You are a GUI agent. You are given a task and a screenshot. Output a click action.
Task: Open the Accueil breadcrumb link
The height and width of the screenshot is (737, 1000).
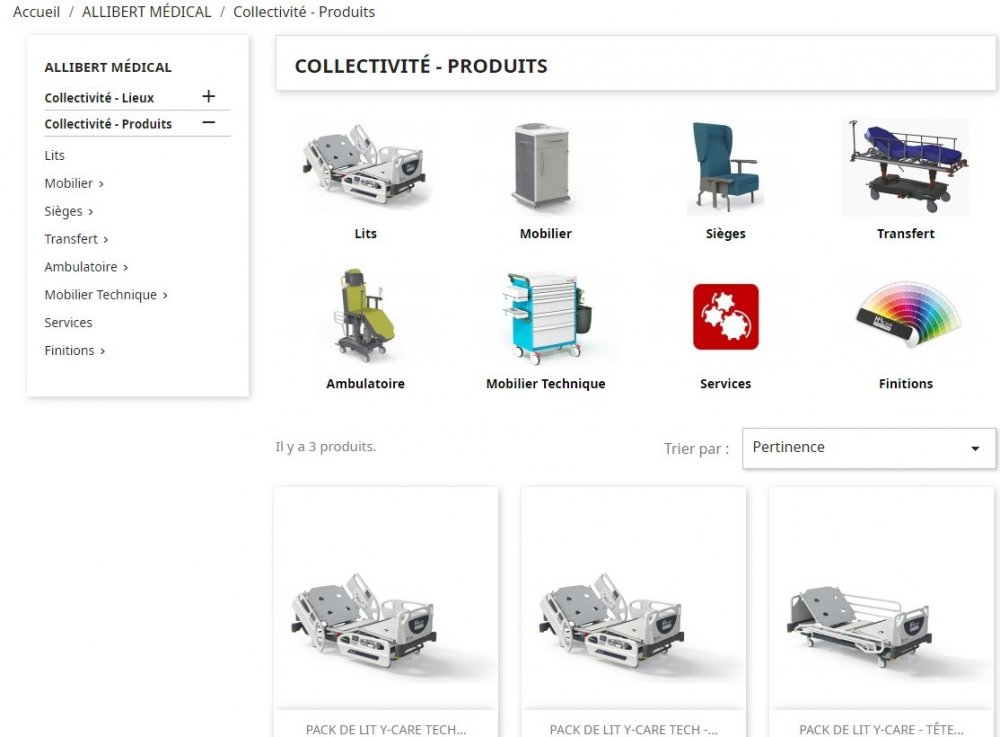pyautogui.click(x=36, y=11)
